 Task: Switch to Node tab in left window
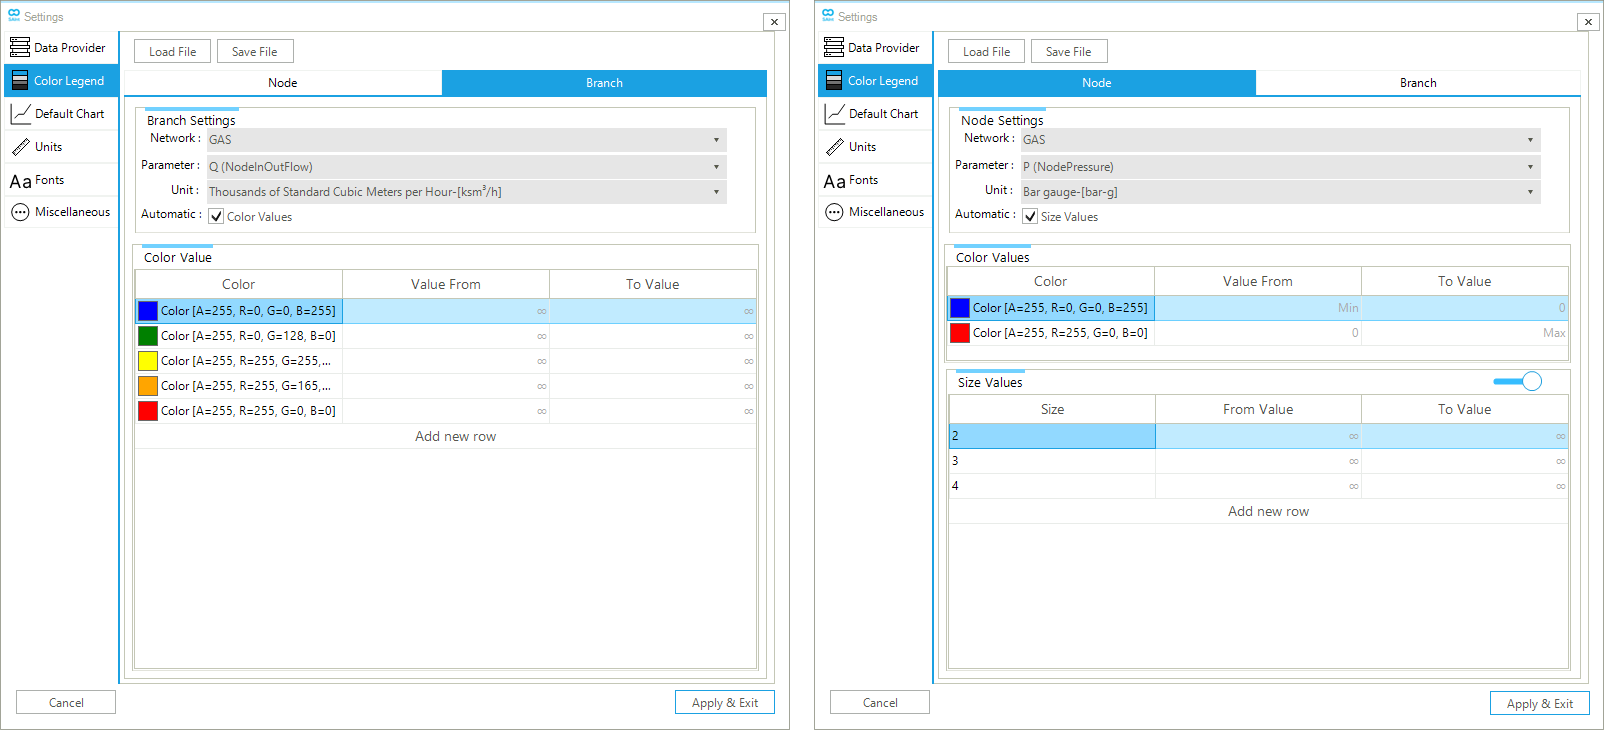click(x=283, y=83)
